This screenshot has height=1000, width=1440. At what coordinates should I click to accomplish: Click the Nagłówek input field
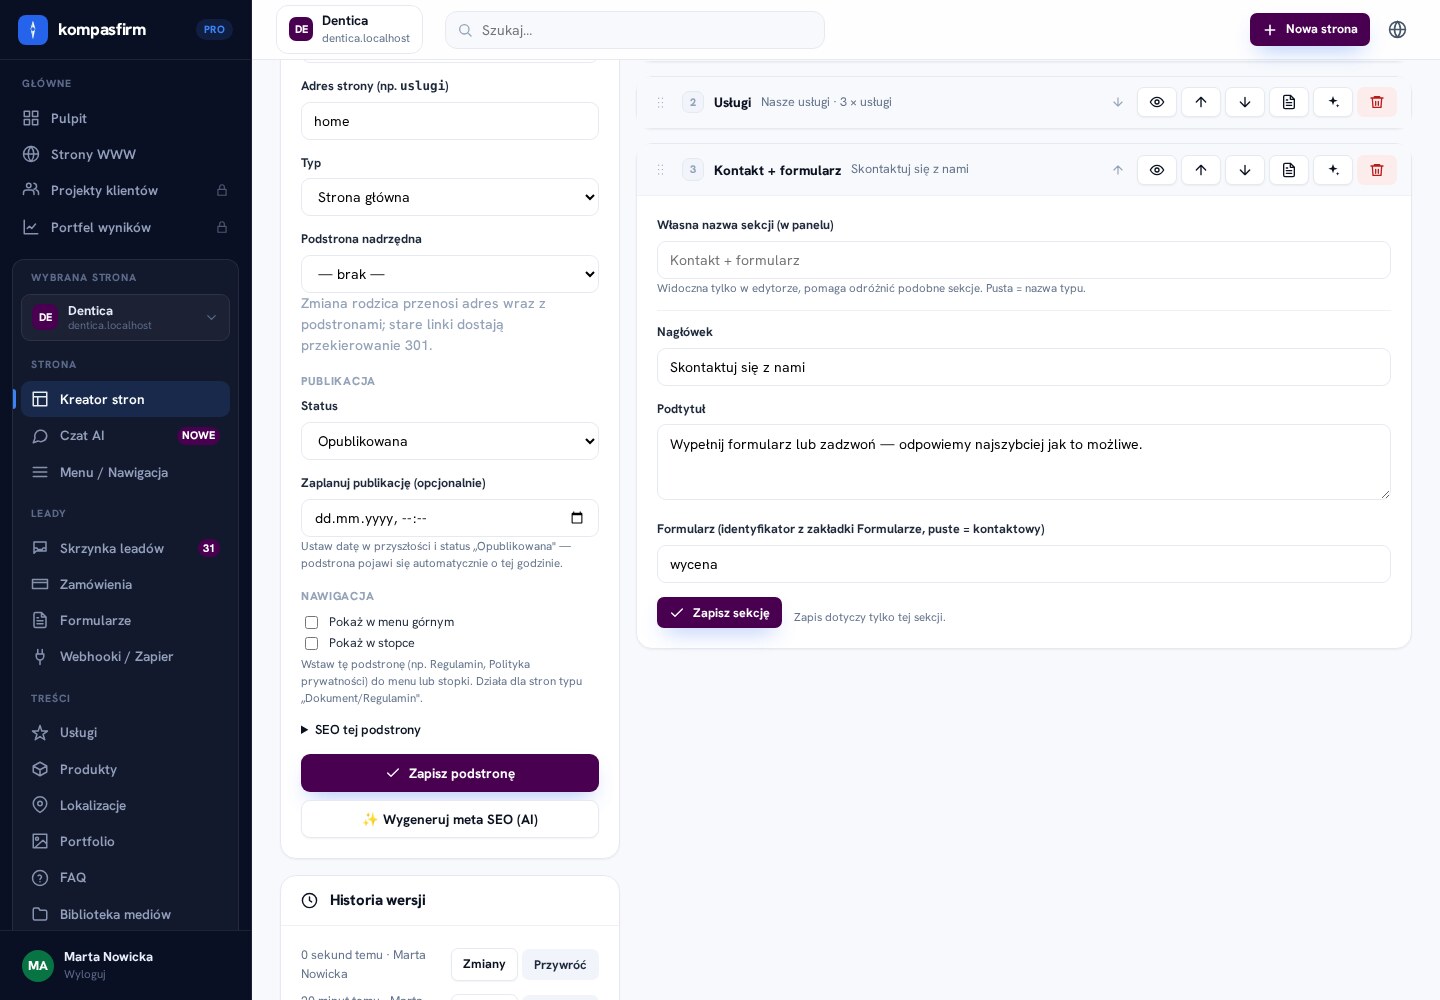1023,367
